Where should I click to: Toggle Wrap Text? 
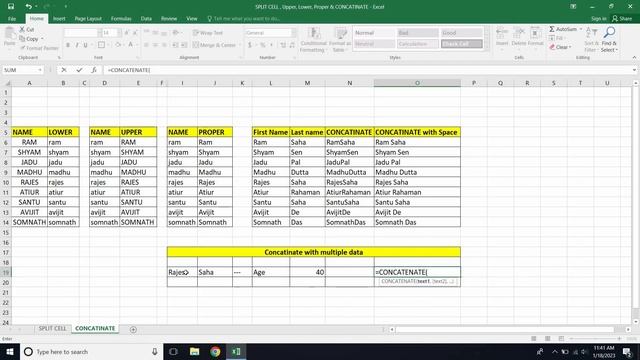tap(208, 33)
